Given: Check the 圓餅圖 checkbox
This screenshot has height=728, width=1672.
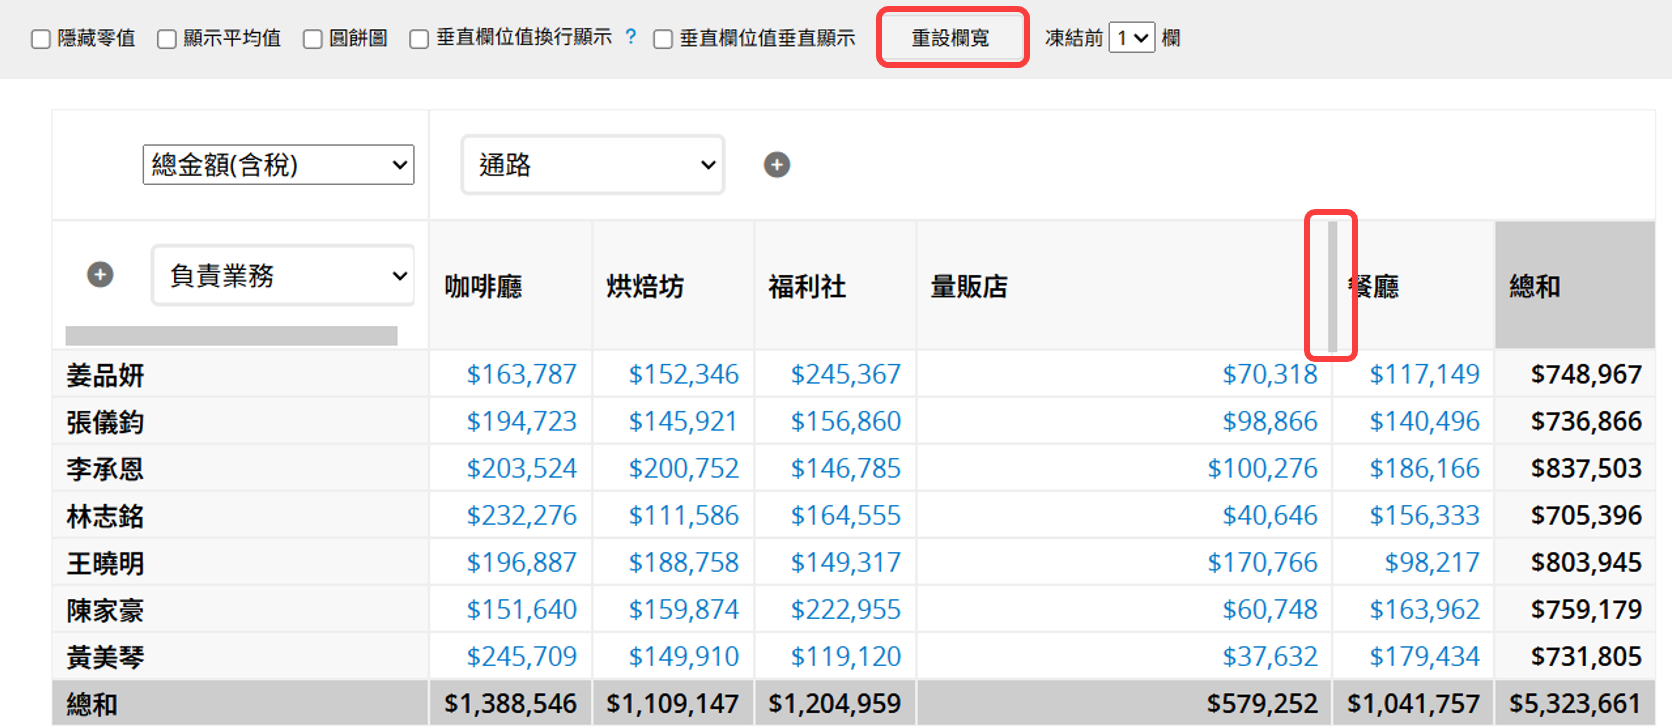Looking at the screenshot, I should 313,39.
